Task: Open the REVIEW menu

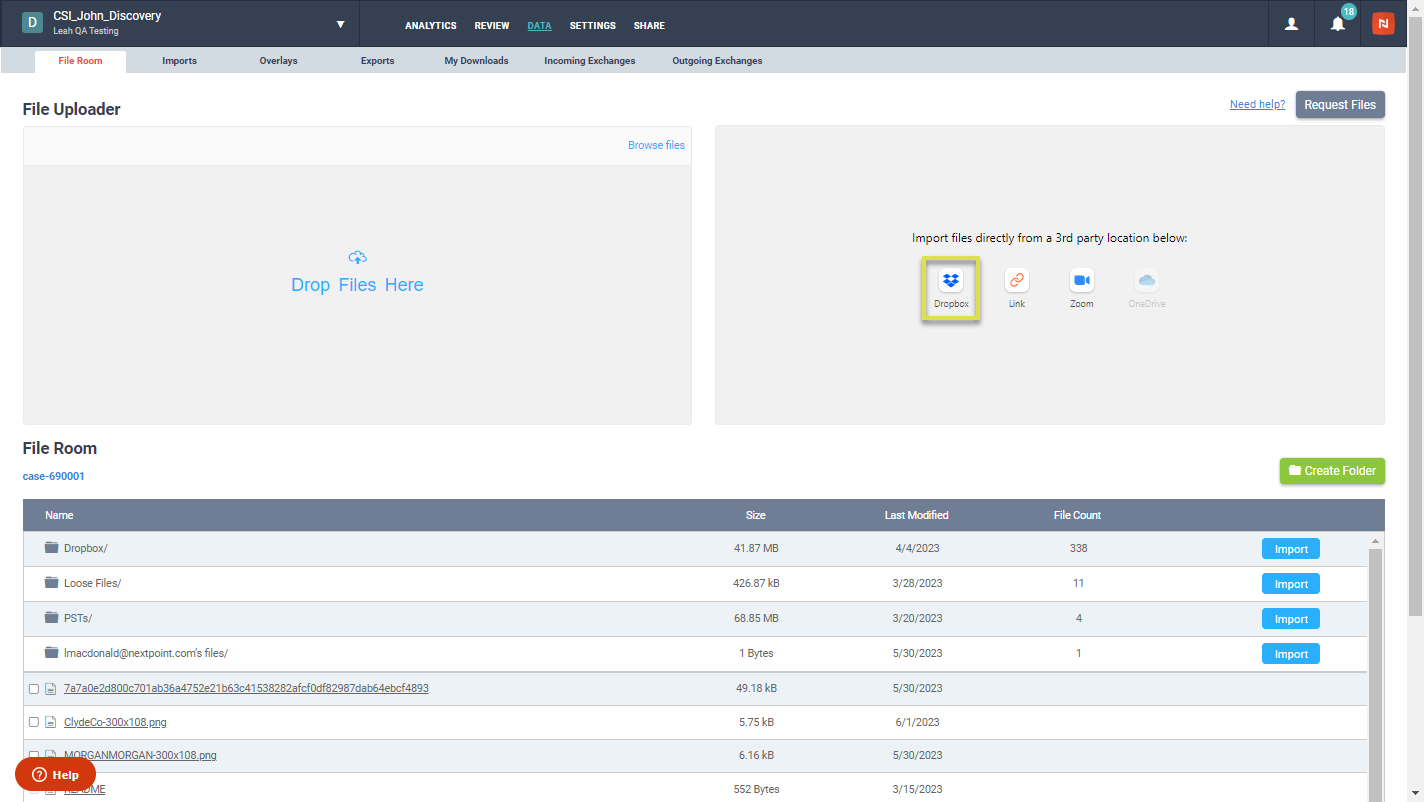Action: (492, 26)
